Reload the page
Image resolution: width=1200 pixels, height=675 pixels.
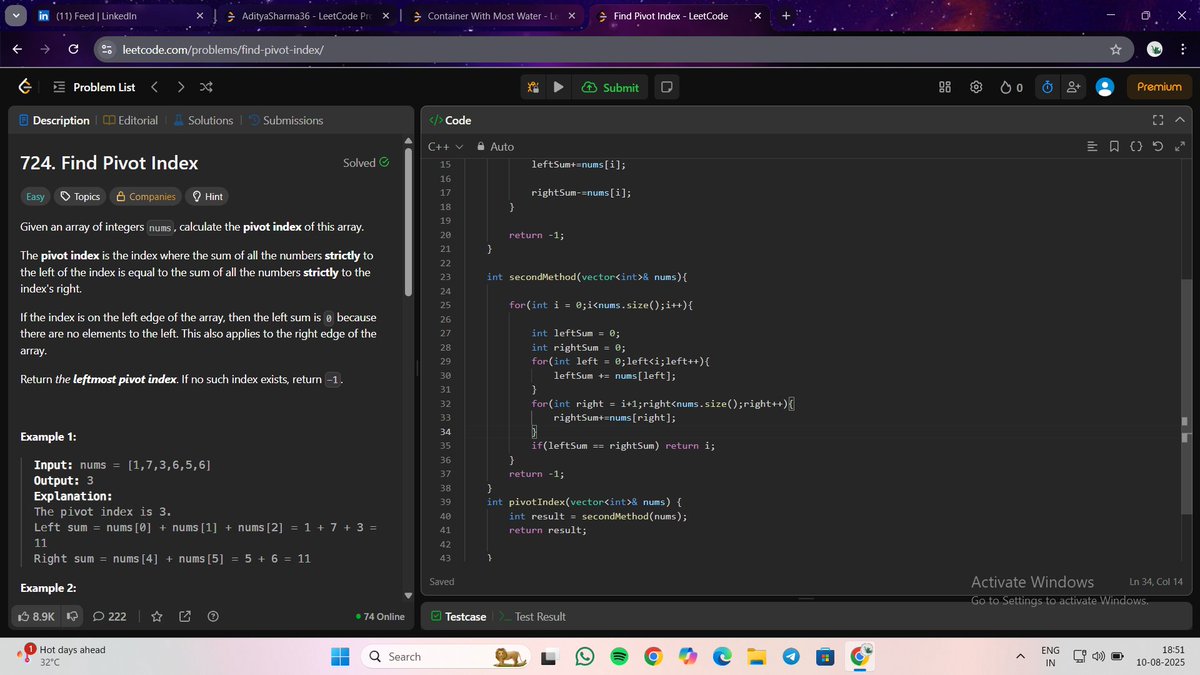[74, 50]
